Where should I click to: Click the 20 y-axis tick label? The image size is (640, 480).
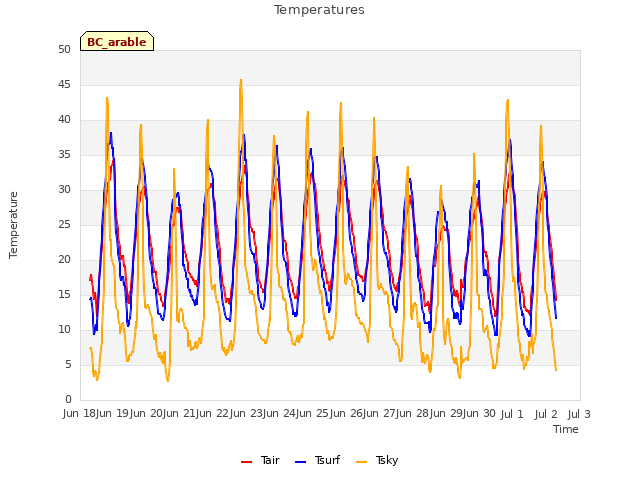tap(64, 260)
